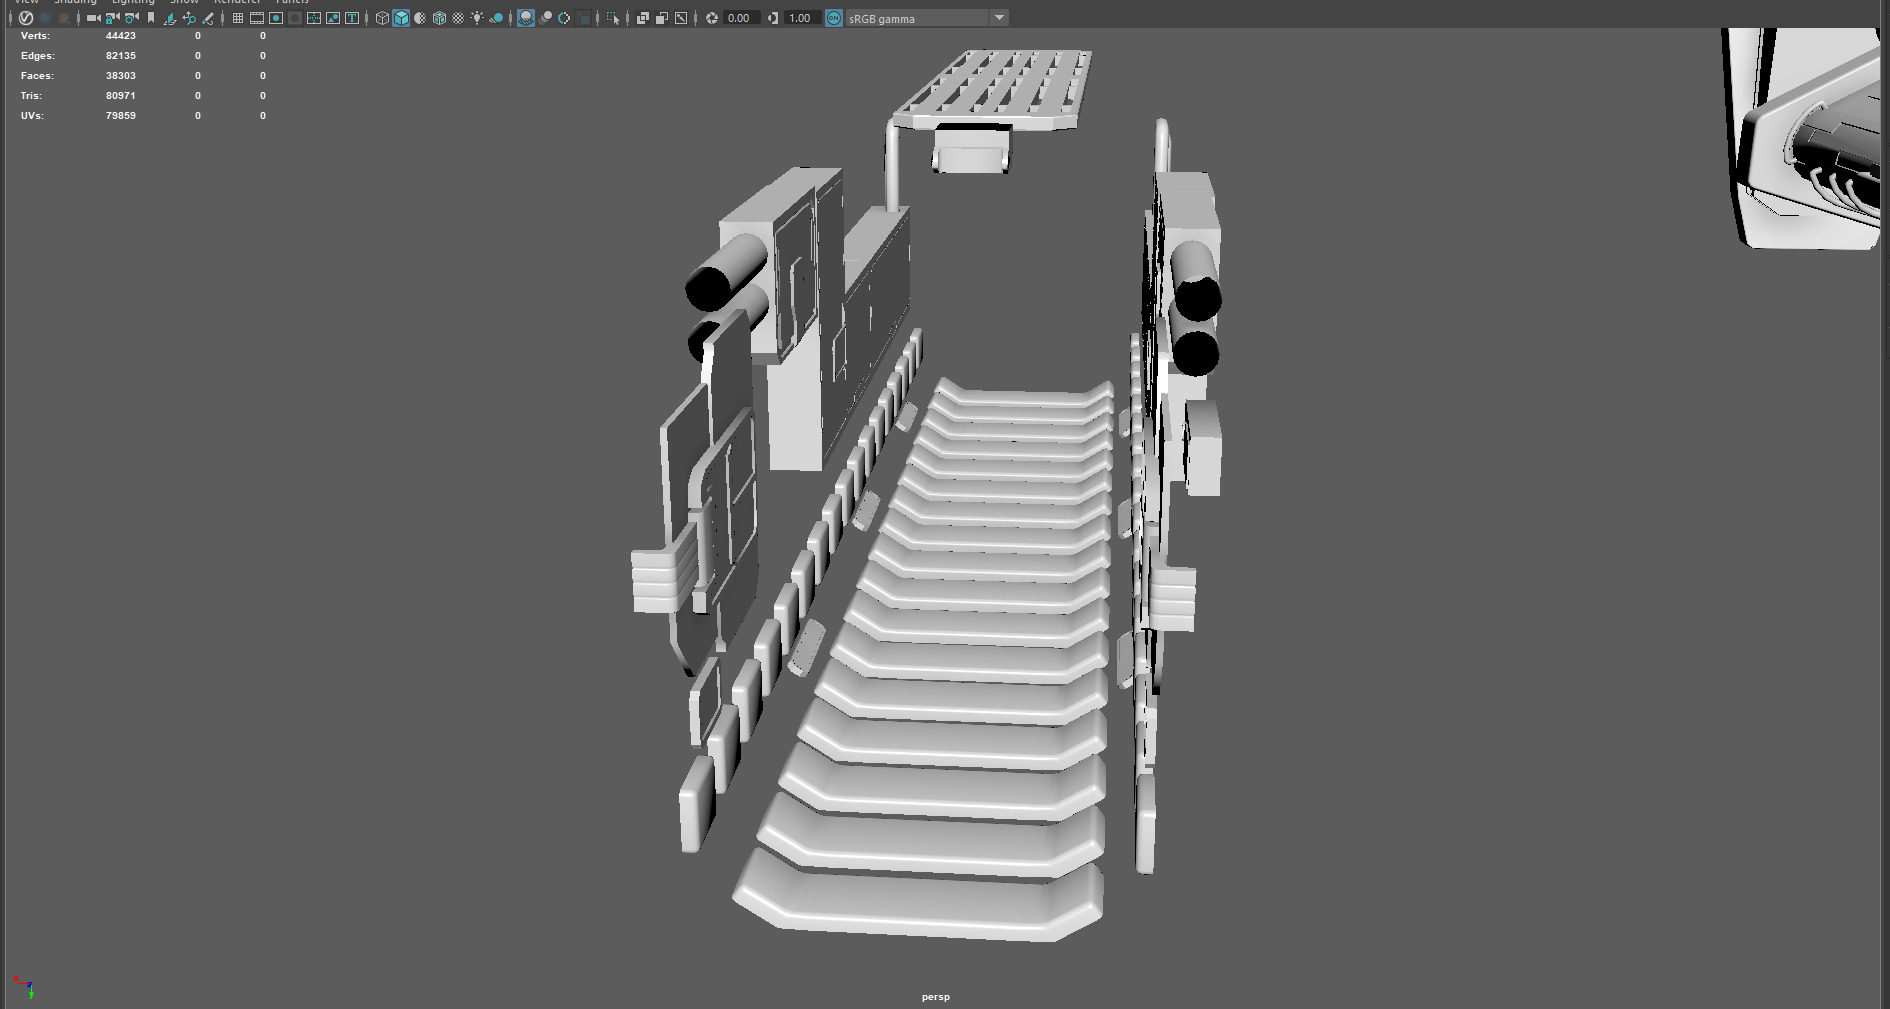
Task: Toggle the Field Chart overlay
Action: [314, 18]
